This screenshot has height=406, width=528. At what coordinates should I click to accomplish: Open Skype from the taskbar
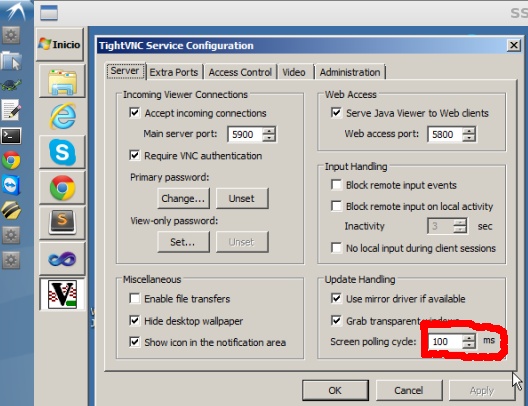(x=62, y=152)
